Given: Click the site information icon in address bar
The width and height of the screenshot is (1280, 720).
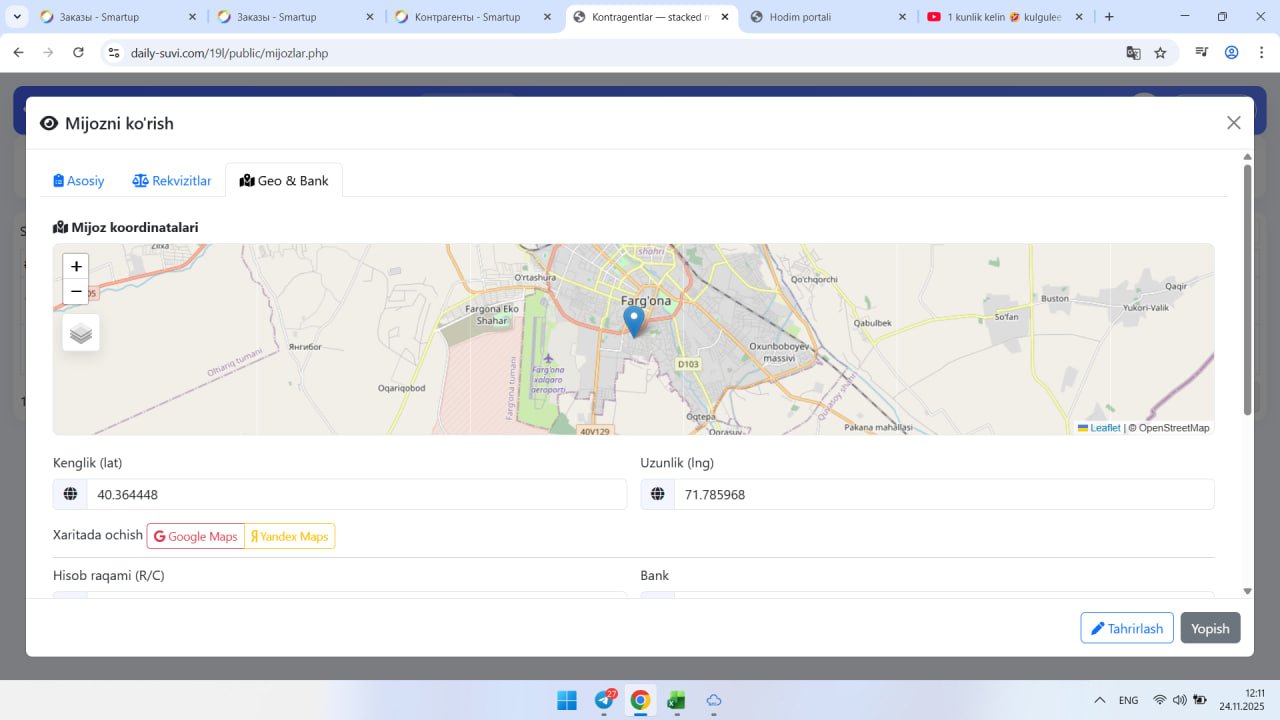Looking at the screenshot, I should (x=114, y=53).
